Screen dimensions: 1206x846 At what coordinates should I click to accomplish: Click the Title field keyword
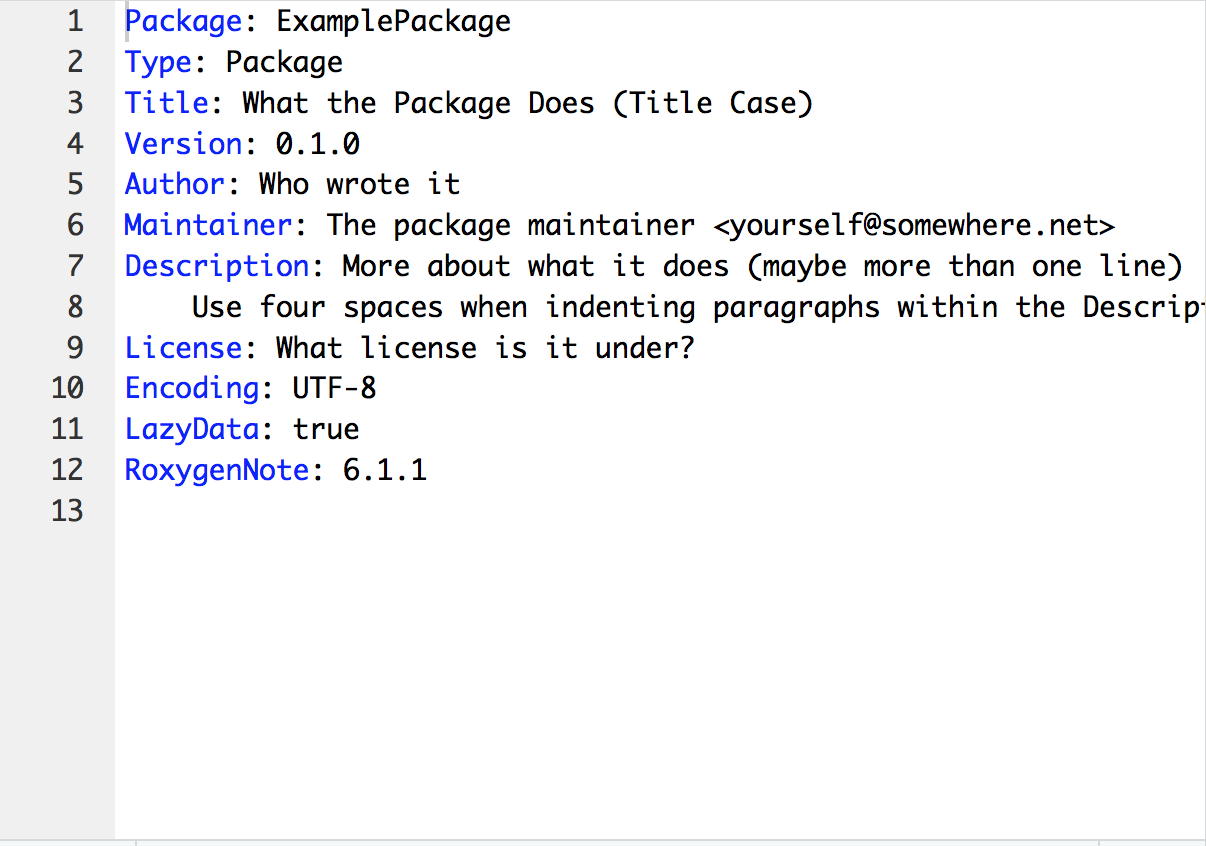167,103
